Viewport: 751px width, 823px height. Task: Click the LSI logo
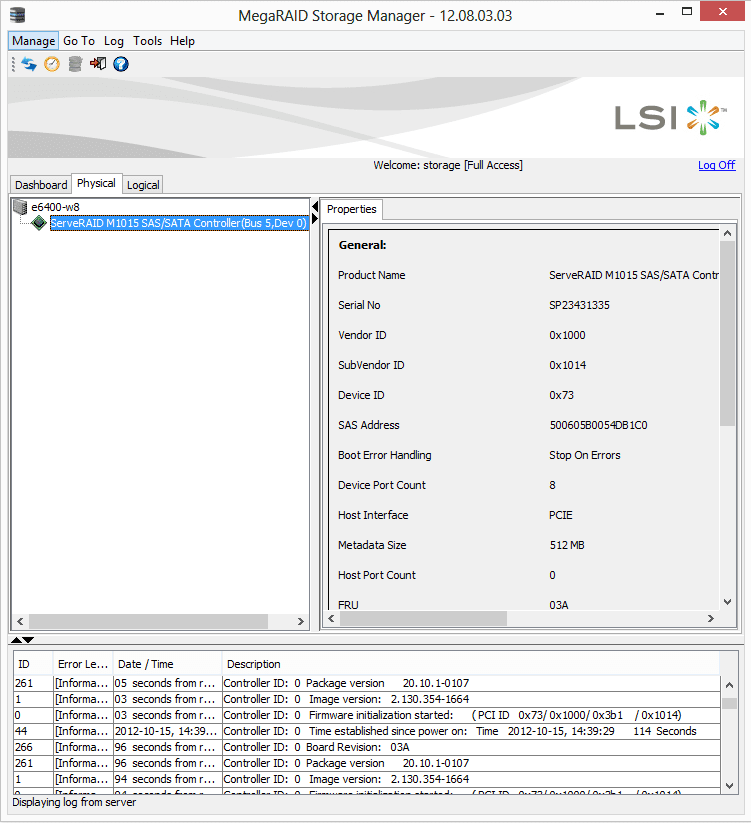[x=671, y=118]
